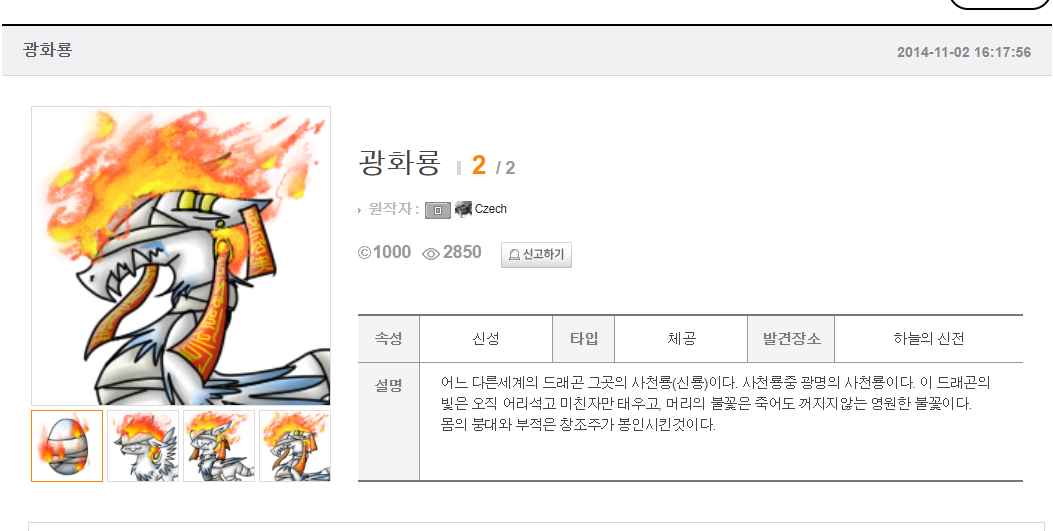Screen dimensions: 1053x531
Task: Visit the Czech author profile link
Action: coord(490,209)
